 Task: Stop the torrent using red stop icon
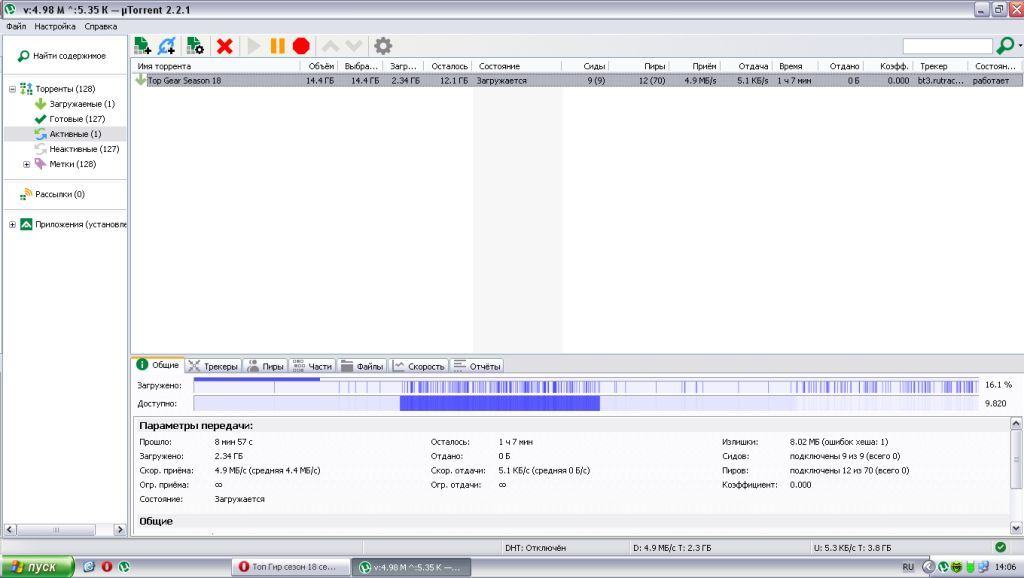click(x=301, y=46)
